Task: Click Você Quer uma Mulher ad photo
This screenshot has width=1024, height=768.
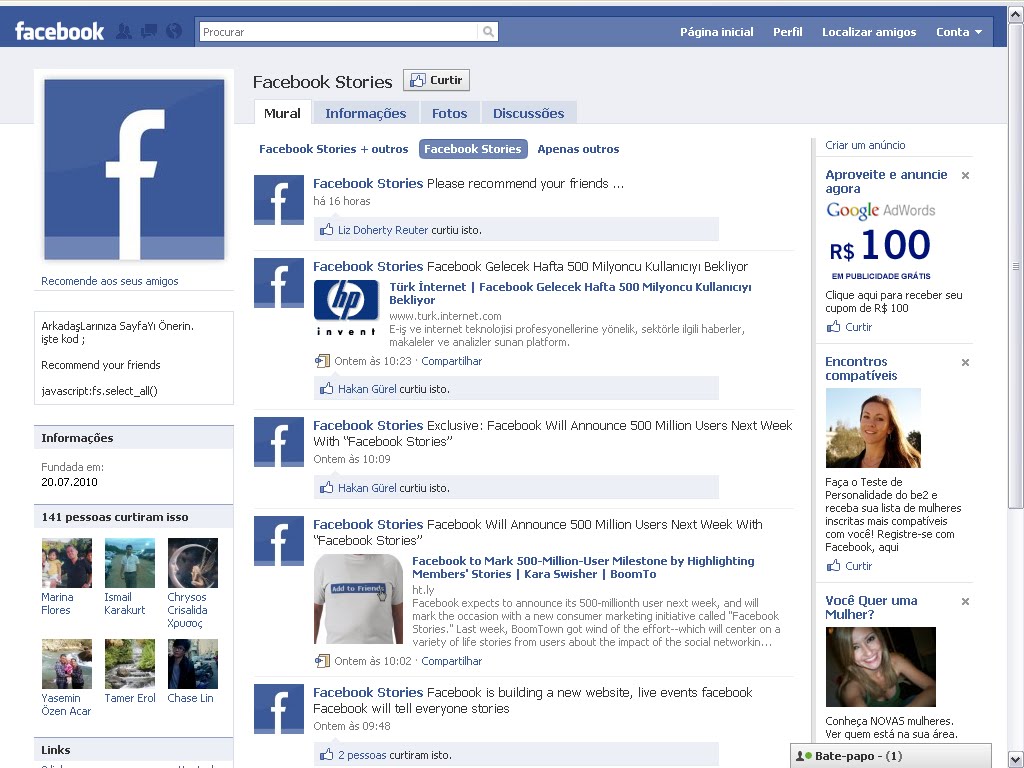Action: [880, 667]
